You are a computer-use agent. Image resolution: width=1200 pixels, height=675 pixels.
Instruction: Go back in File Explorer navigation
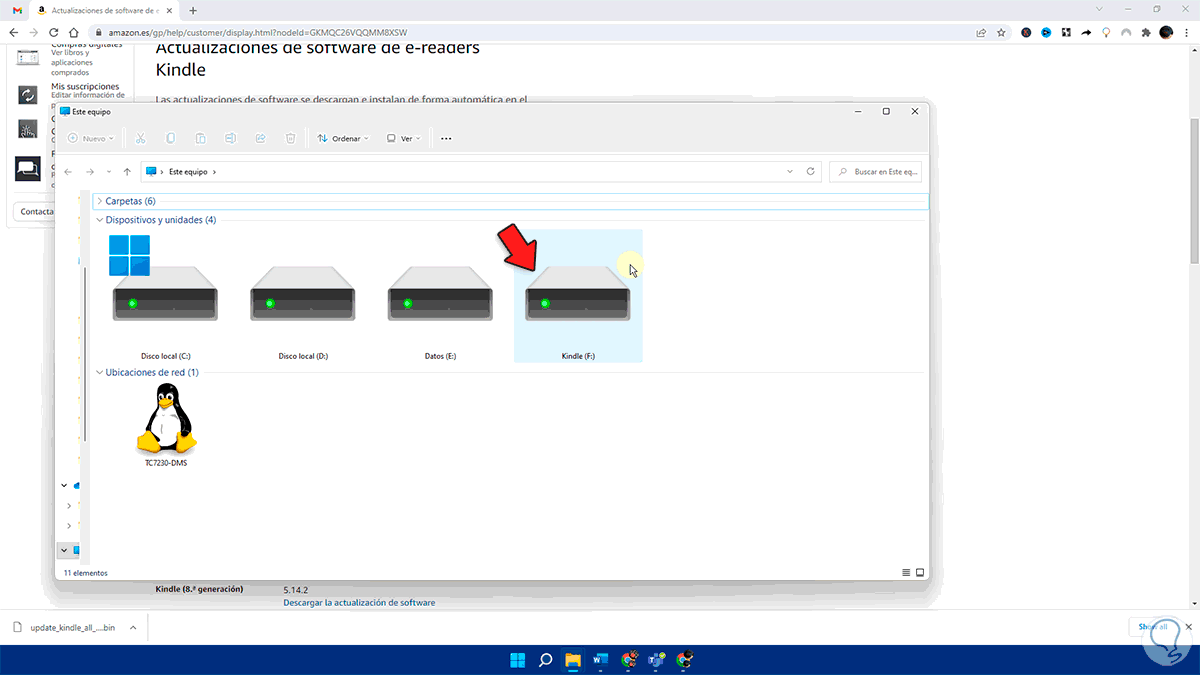(68, 172)
